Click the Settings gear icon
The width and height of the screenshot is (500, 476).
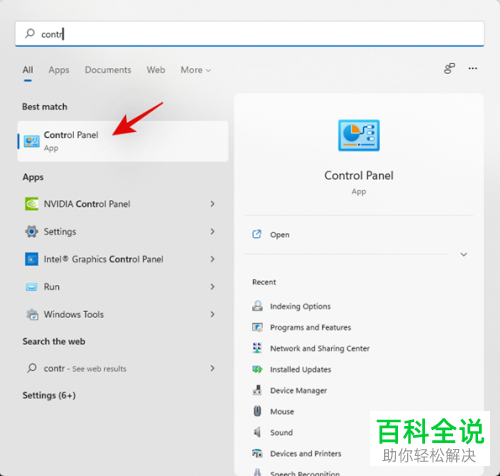(x=32, y=231)
